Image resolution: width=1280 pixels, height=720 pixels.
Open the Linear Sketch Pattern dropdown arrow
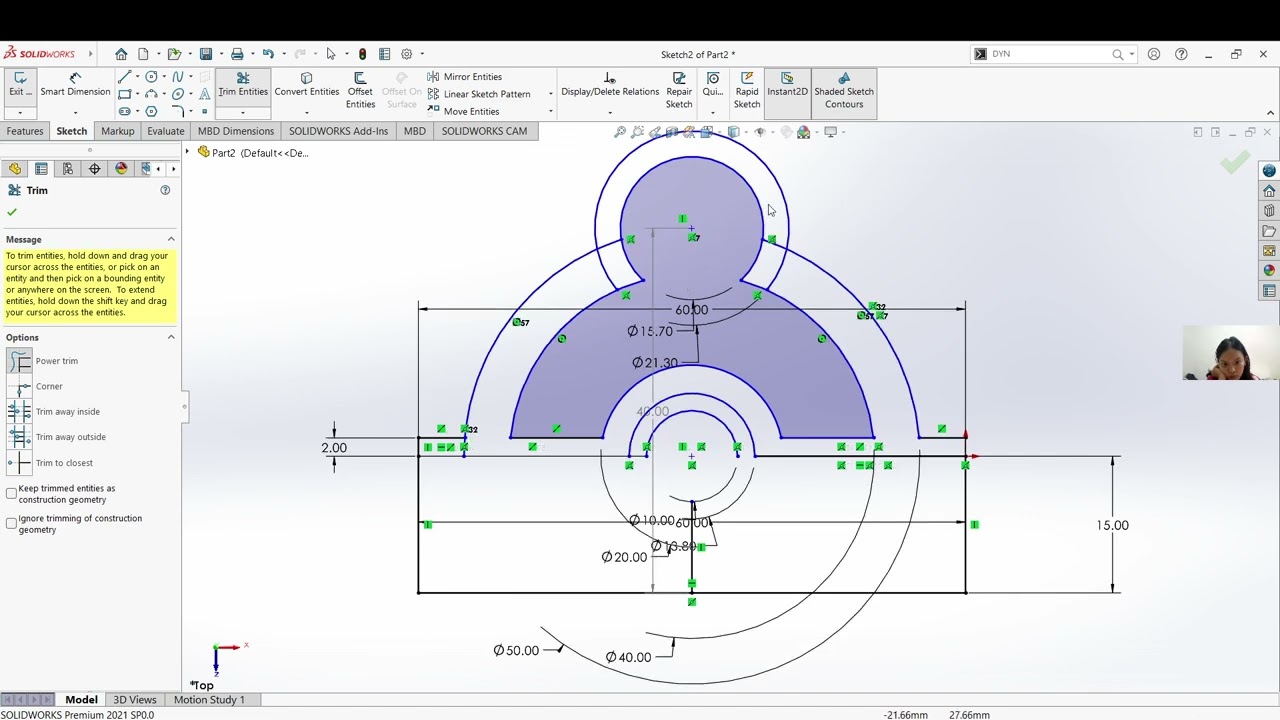[x=550, y=94]
